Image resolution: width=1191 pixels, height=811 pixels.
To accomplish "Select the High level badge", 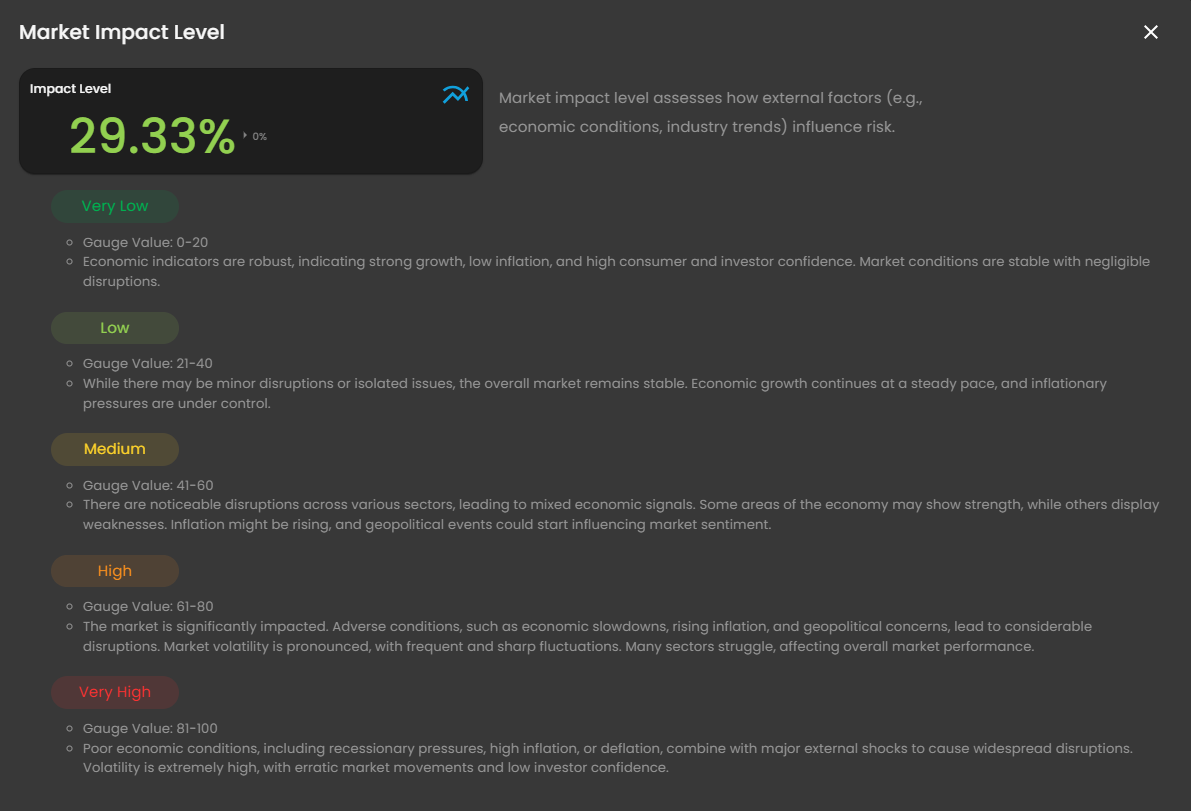I will 115,571.
